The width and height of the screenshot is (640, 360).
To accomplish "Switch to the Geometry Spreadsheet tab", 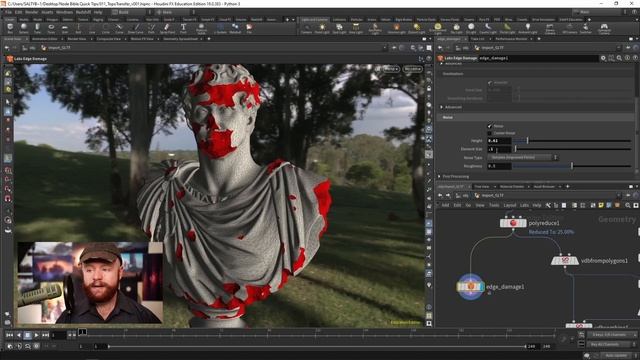I will (180, 39).
